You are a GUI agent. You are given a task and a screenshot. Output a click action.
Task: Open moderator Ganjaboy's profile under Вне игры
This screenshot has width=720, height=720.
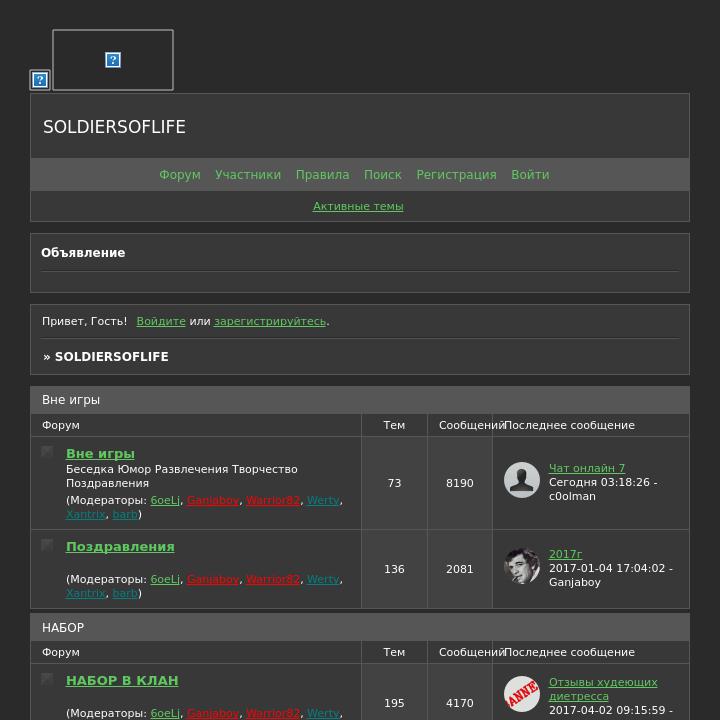pos(213,501)
